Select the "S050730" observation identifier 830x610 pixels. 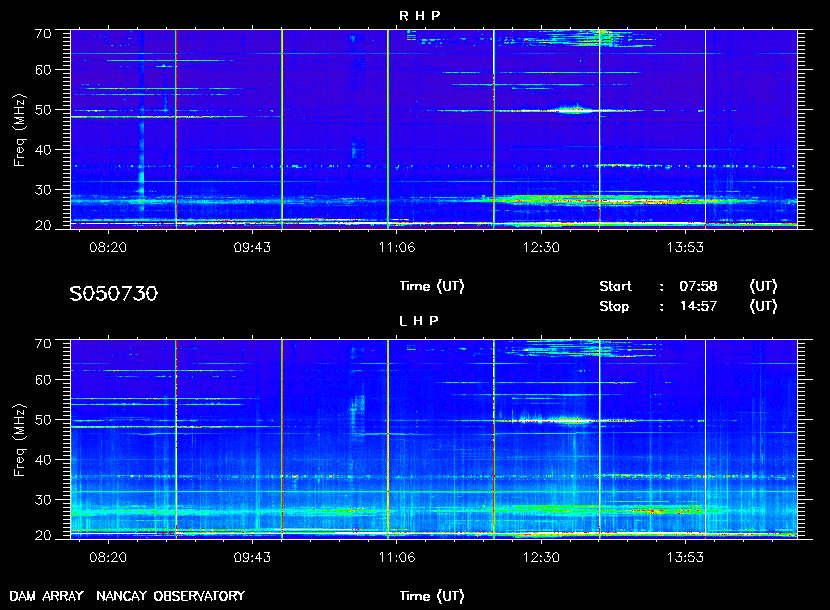(114, 294)
